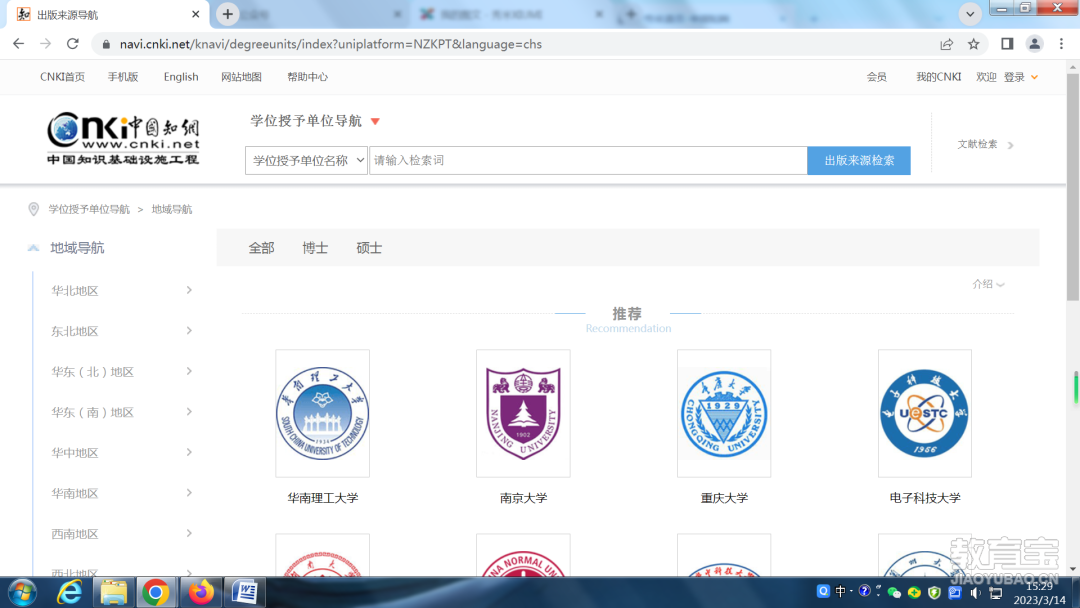Open the Windows Start menu
1080x608 pixels.
(23, 592)
